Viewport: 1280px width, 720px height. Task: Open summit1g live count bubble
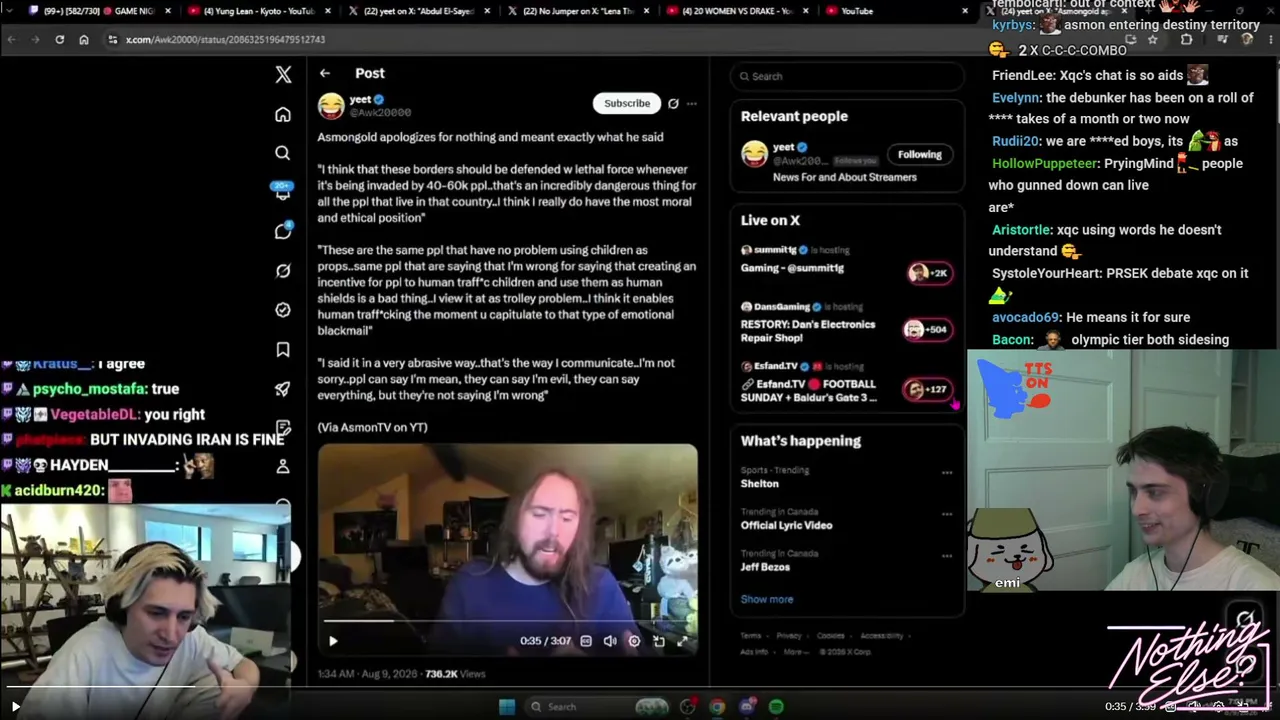(929, 273)
